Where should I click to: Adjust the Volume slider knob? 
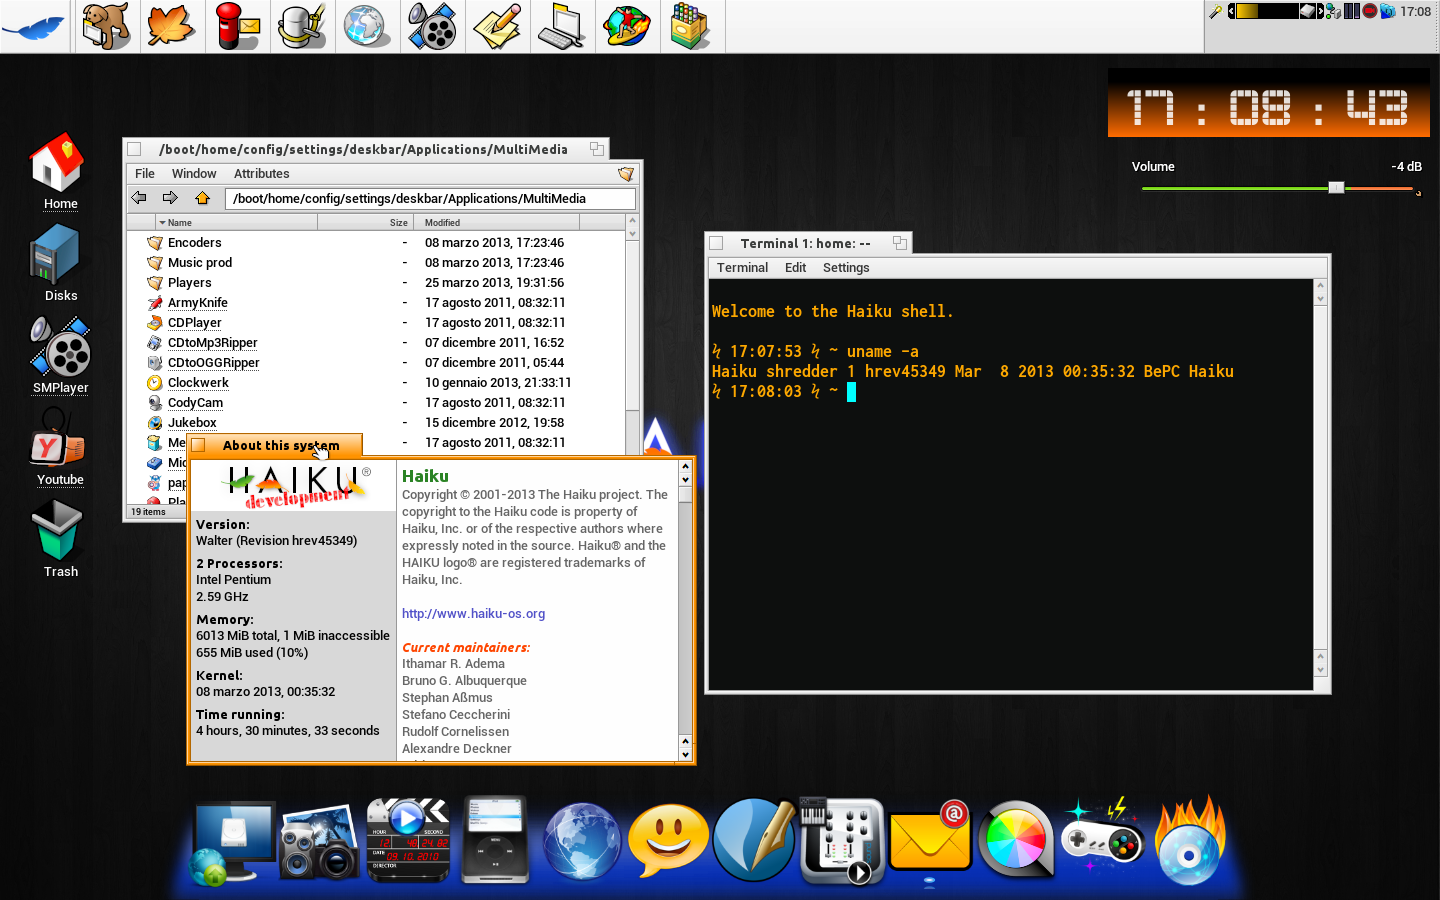1336,188
